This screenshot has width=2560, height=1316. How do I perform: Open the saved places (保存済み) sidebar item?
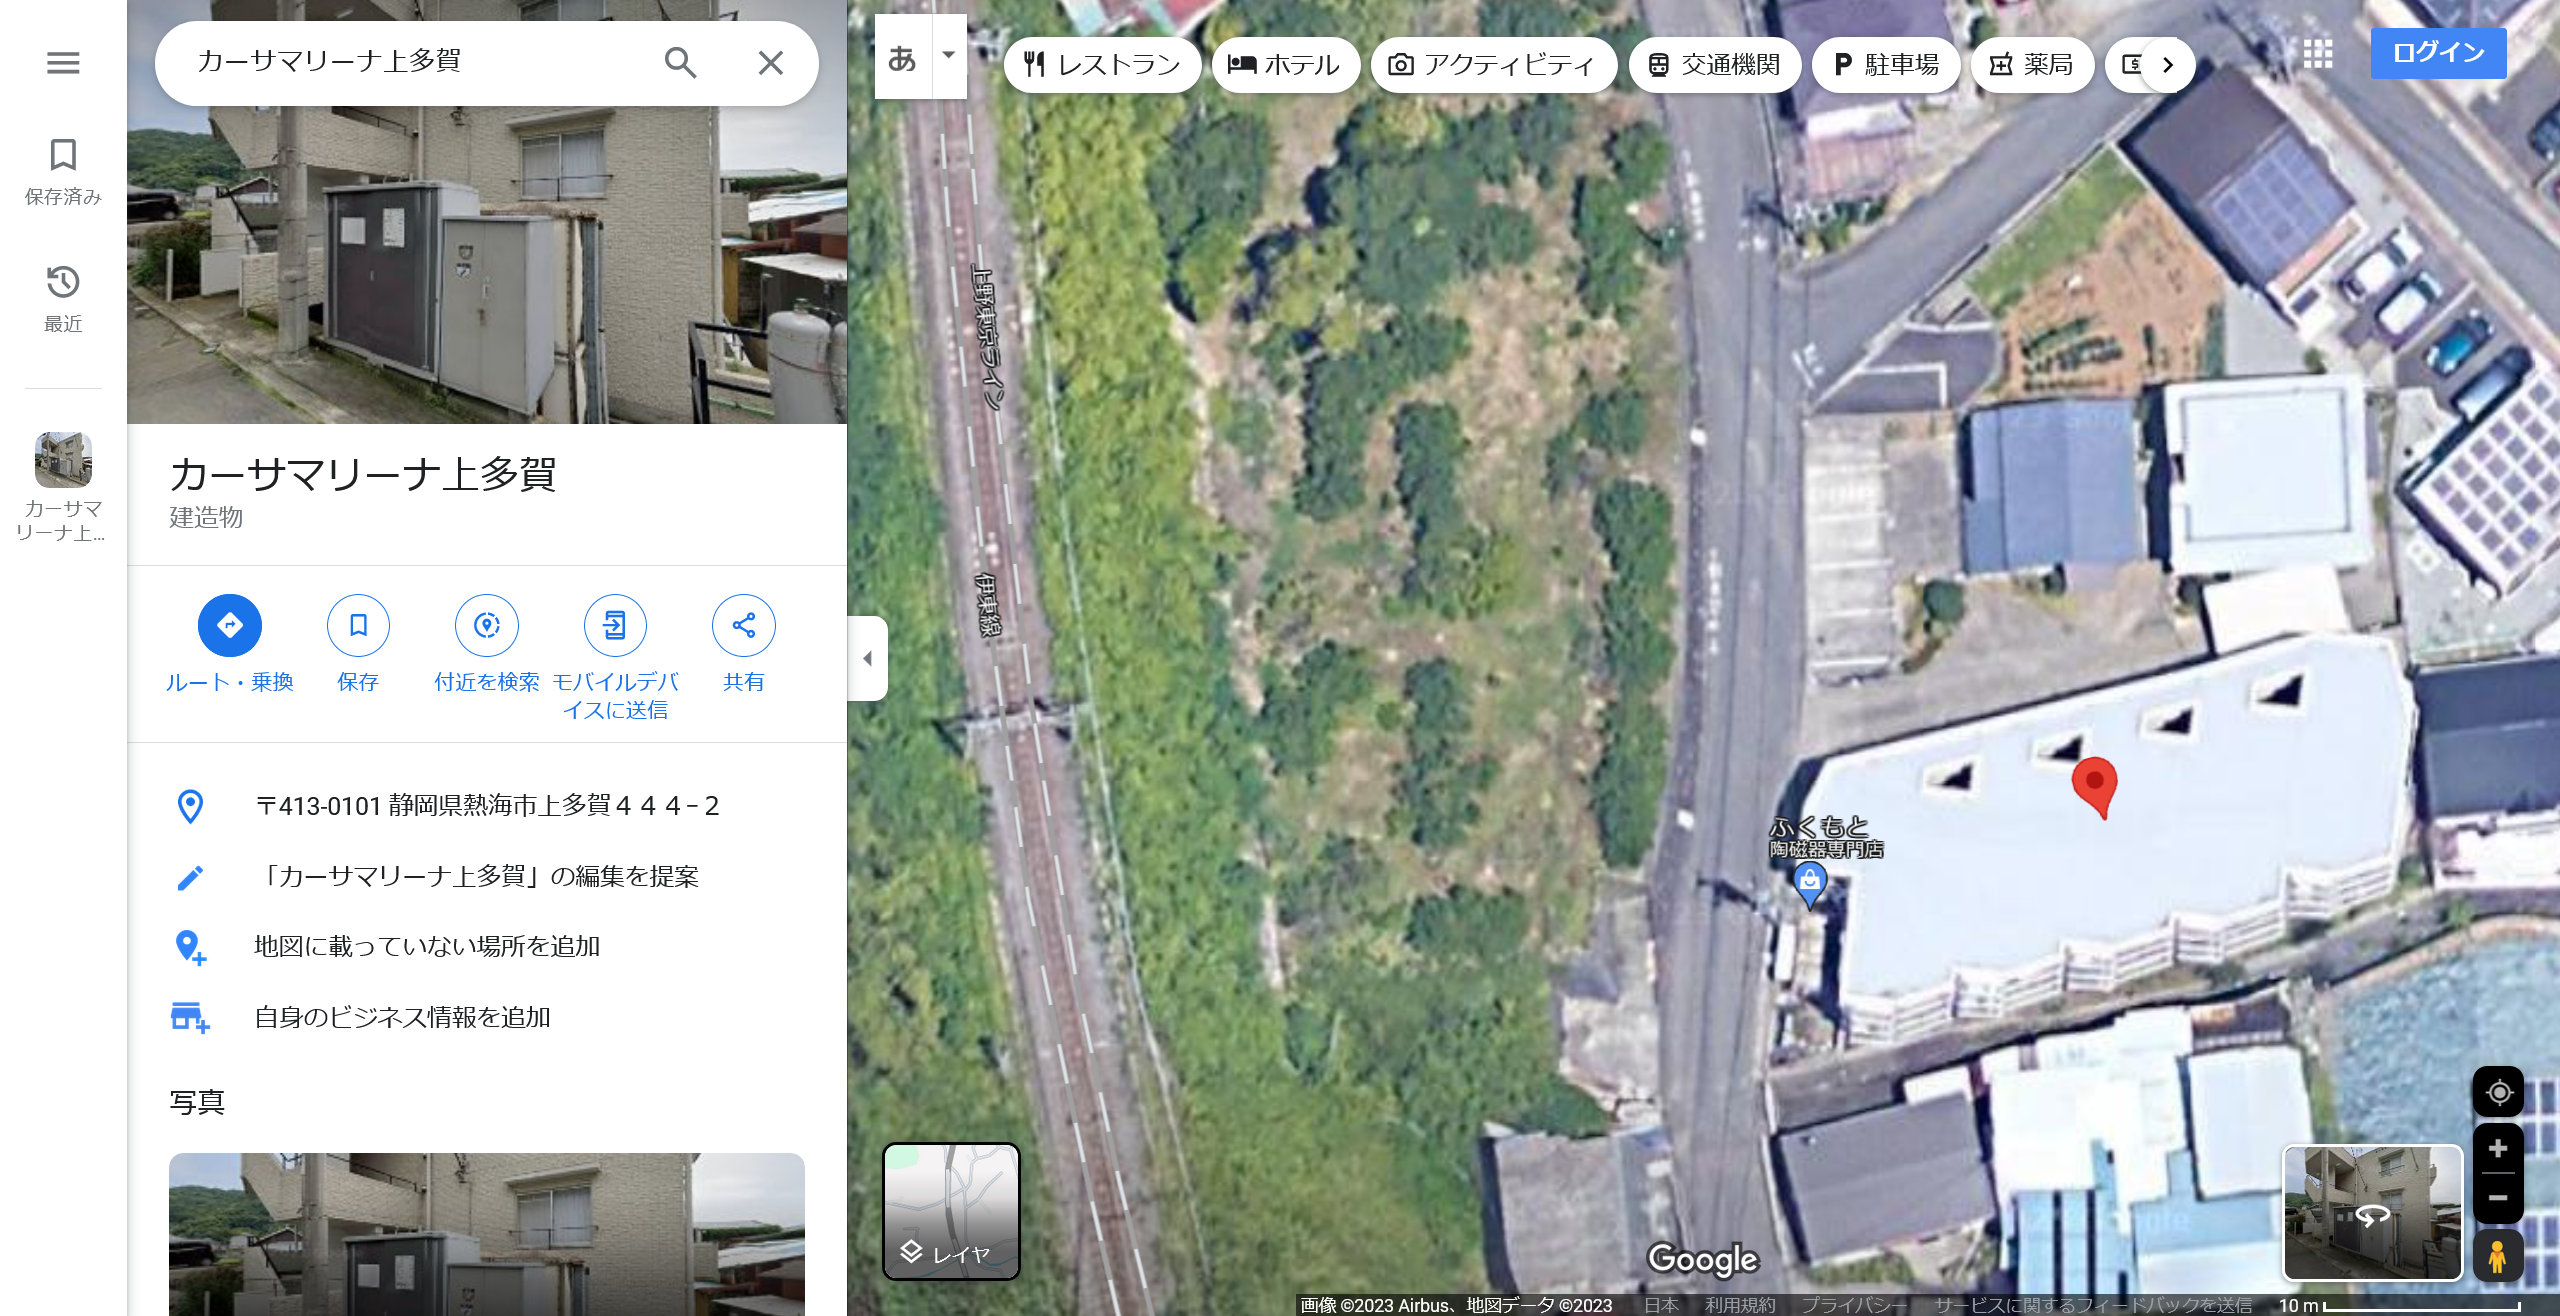coord(63,171)
